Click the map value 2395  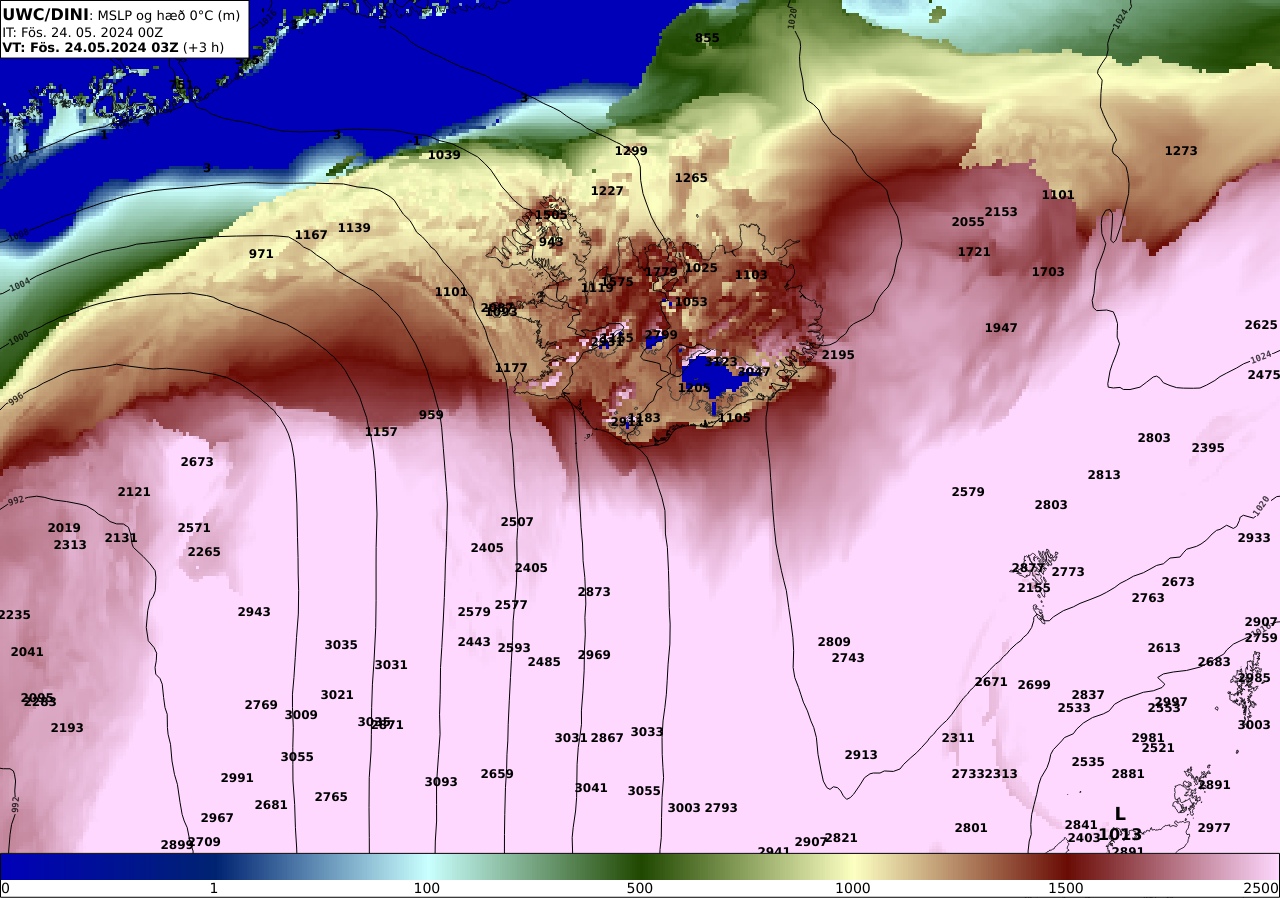click(1208, 448)
